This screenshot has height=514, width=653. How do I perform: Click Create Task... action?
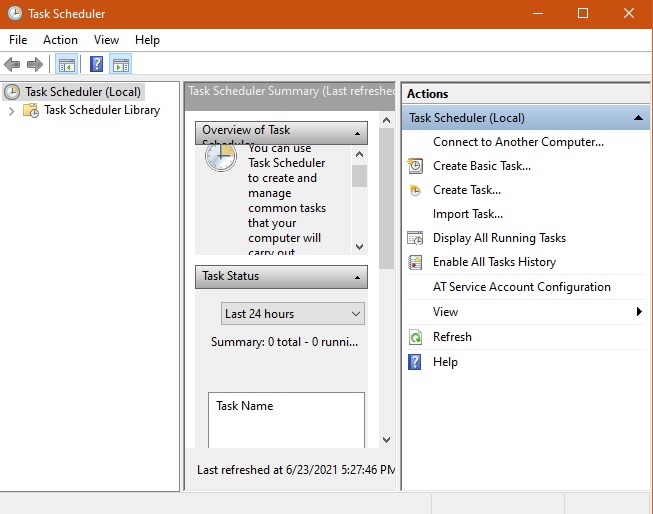coord(467,190)
